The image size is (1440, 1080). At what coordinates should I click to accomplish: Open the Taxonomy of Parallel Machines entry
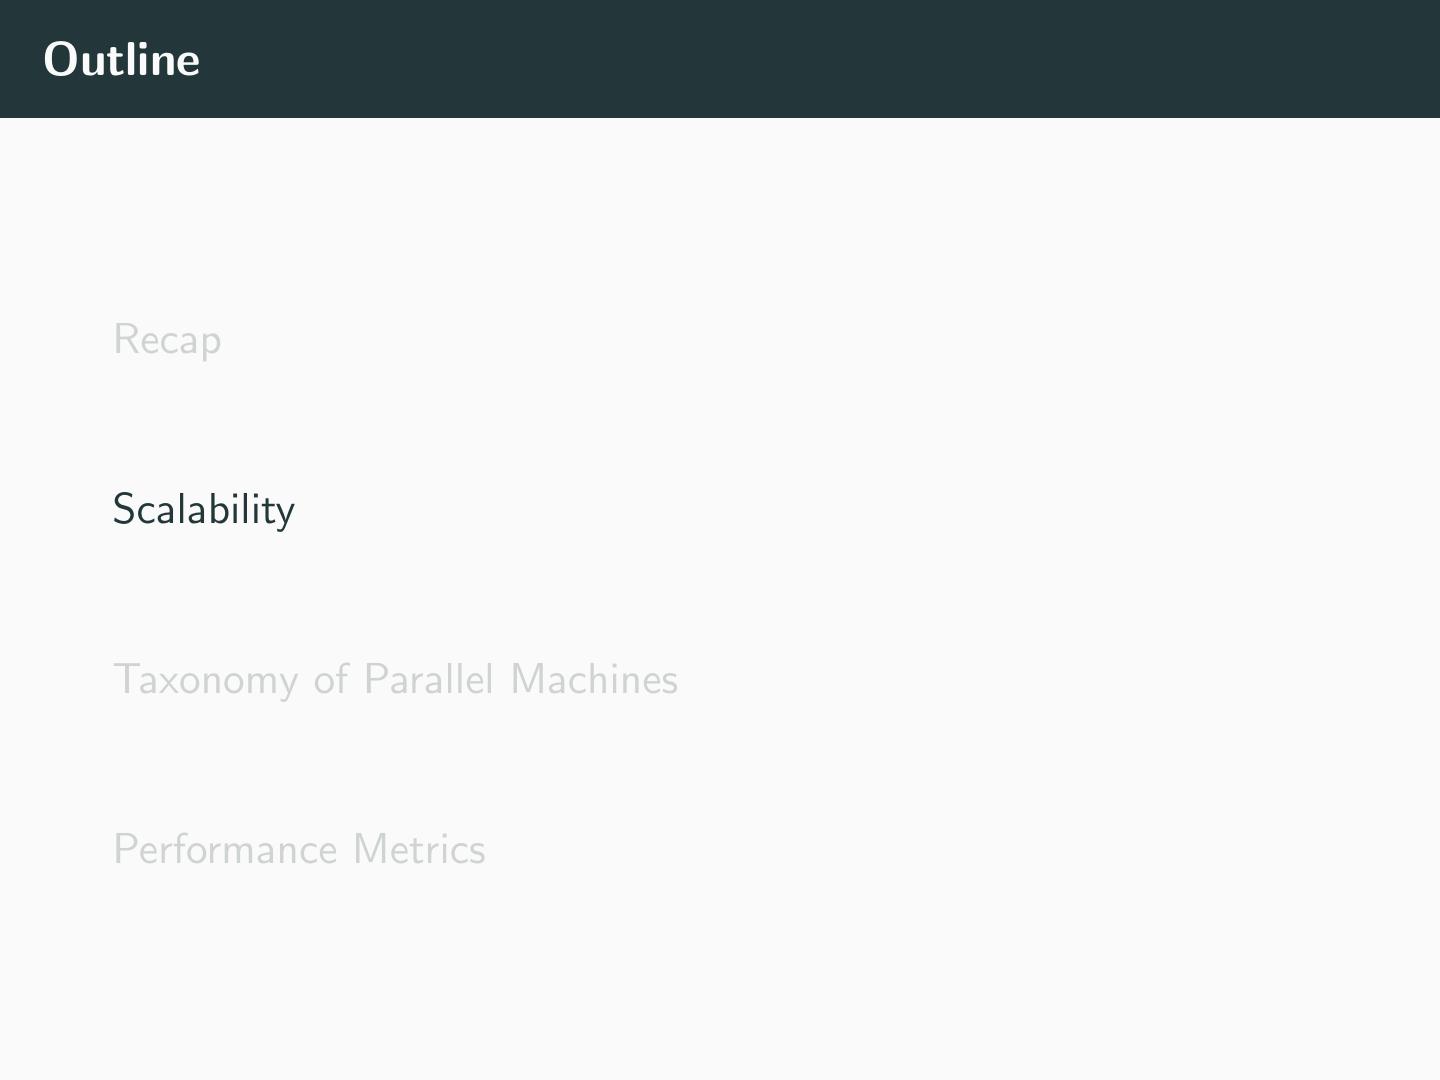click(x=395, y=680)
